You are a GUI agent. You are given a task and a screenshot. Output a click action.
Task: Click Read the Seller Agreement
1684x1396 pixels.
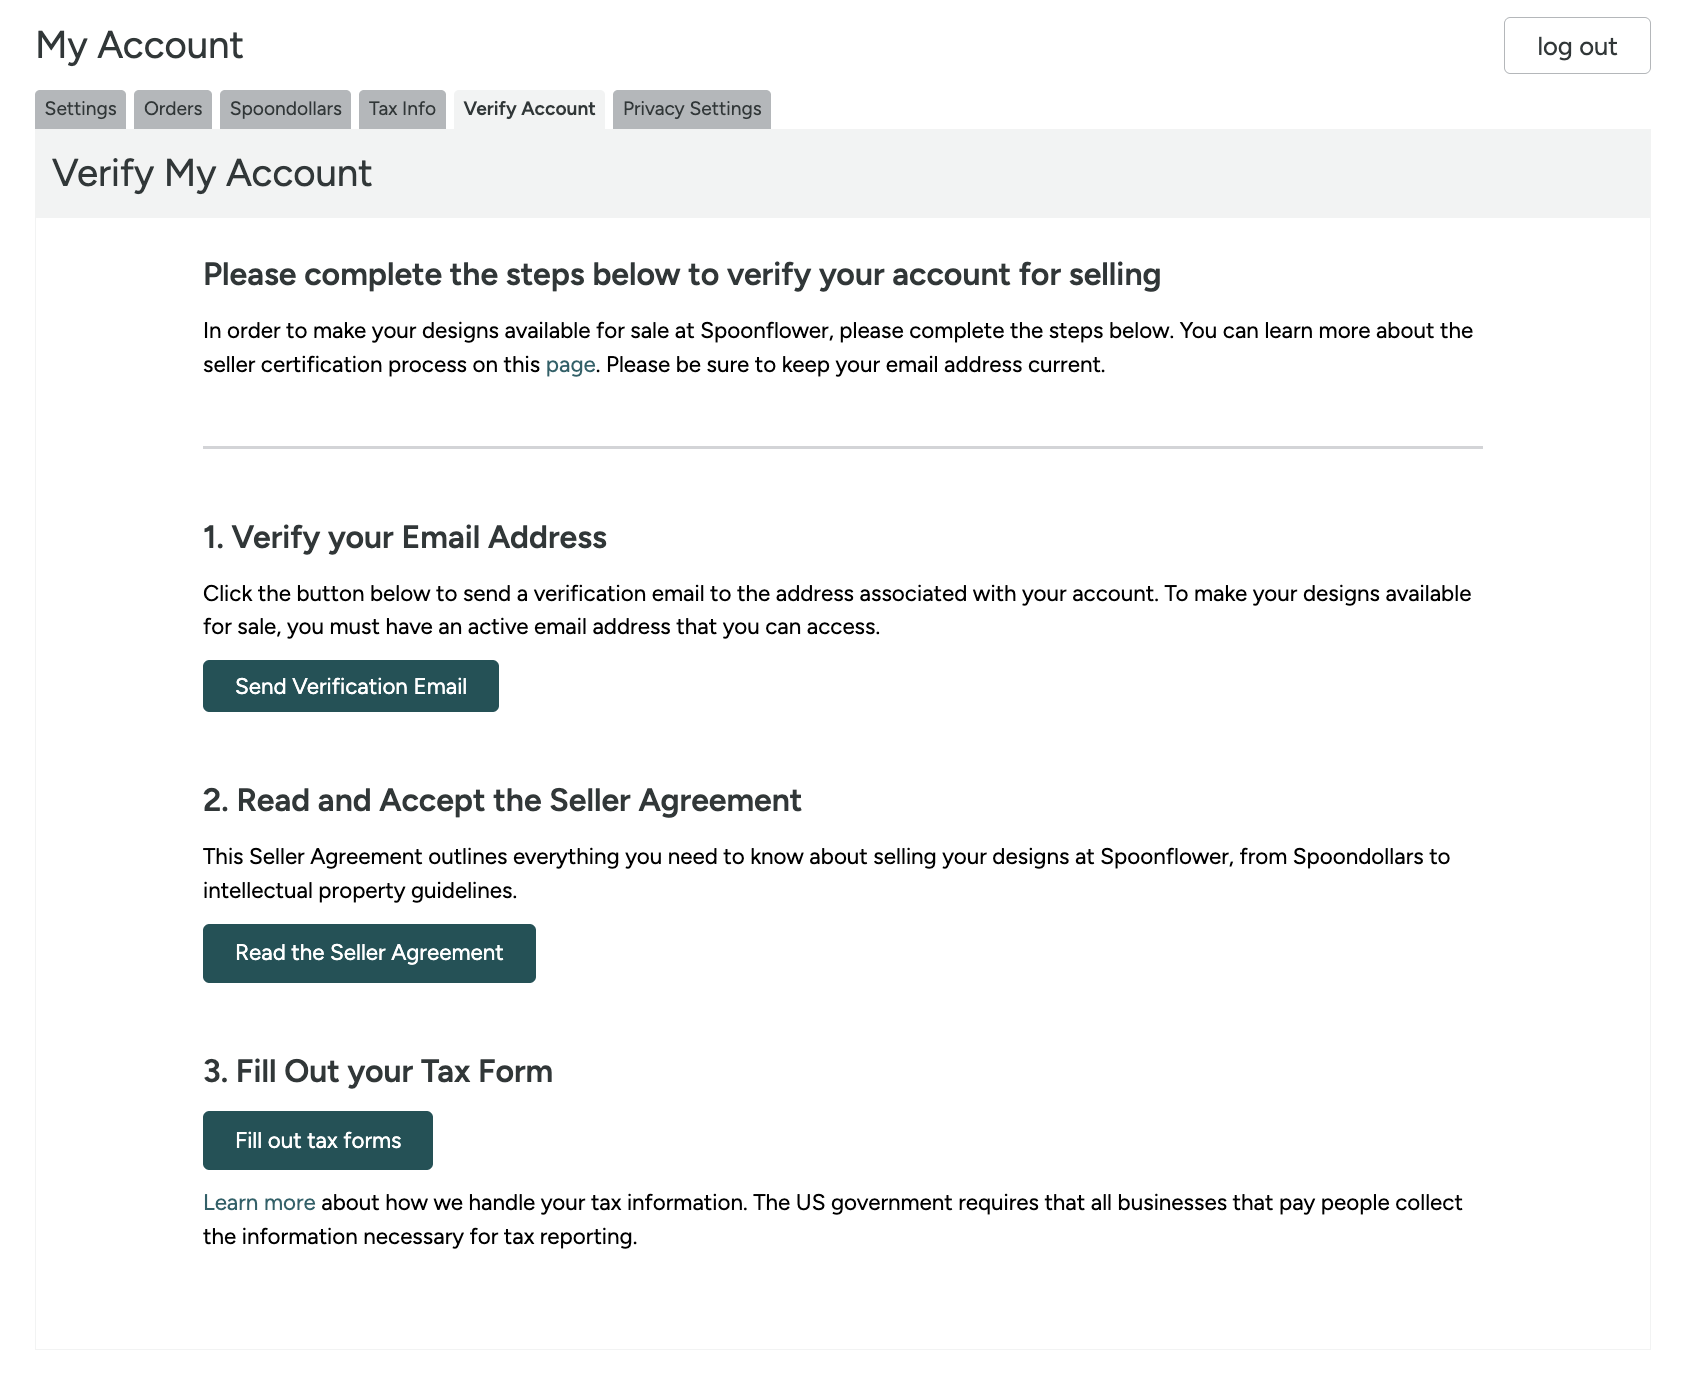368,953
